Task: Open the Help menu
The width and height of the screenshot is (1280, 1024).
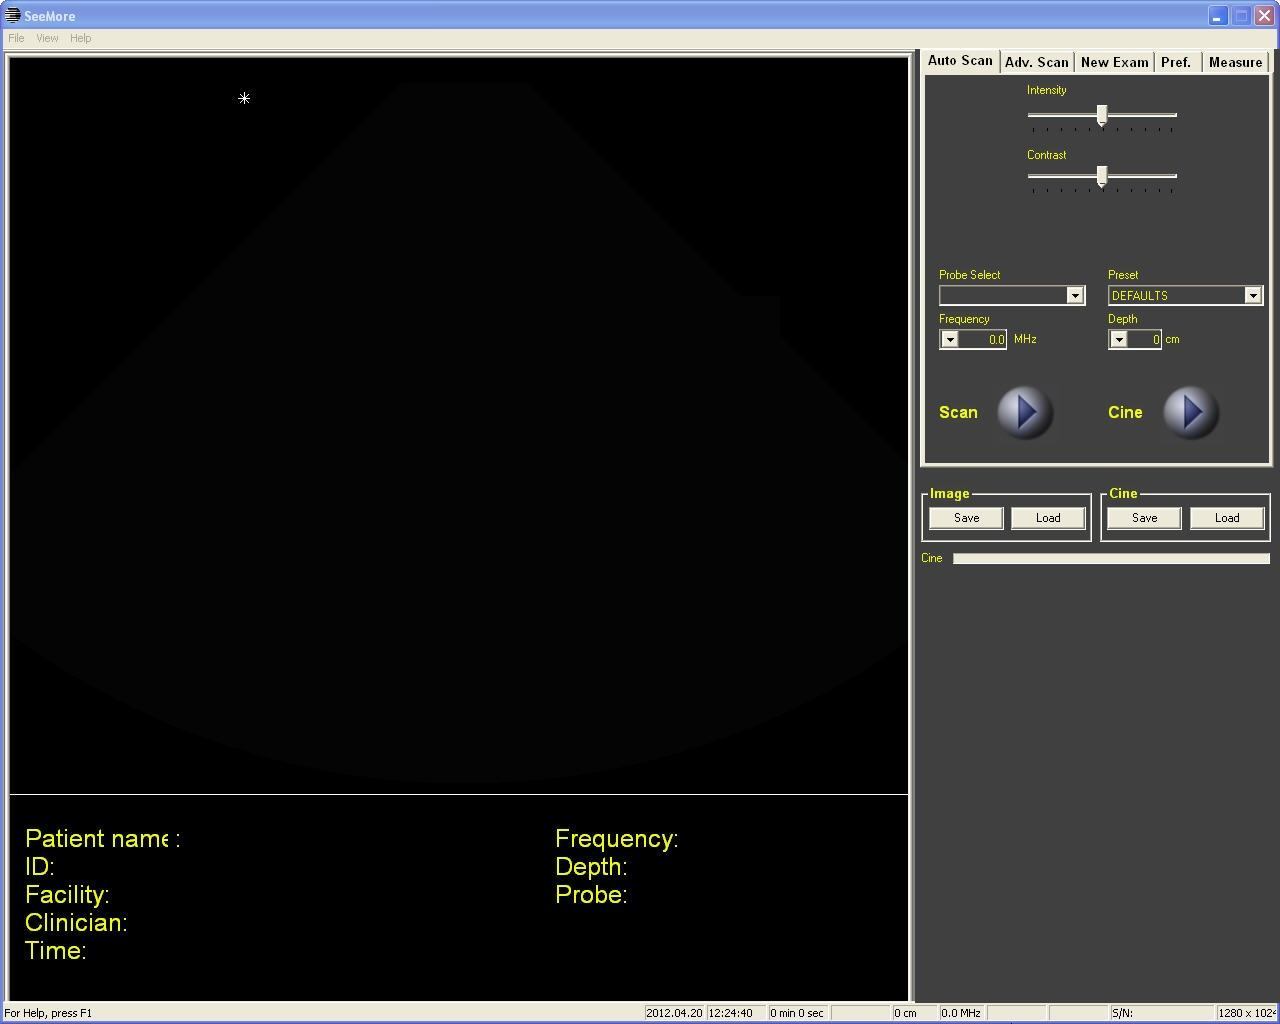Action: tap(81, 38)
